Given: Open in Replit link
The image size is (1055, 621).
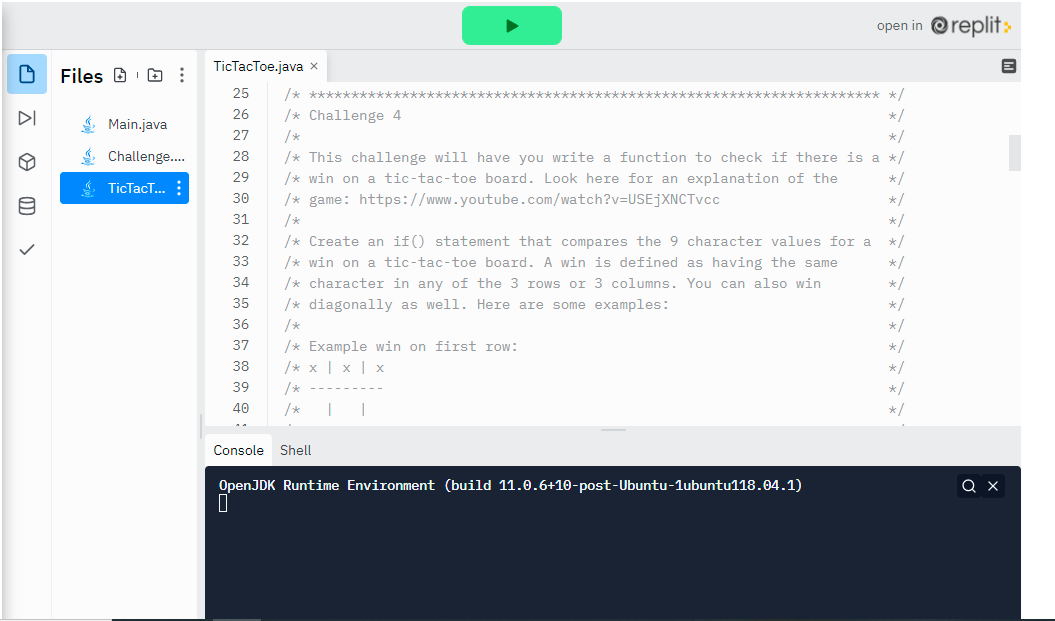Looking at the screenshot, I should point(943,26).
